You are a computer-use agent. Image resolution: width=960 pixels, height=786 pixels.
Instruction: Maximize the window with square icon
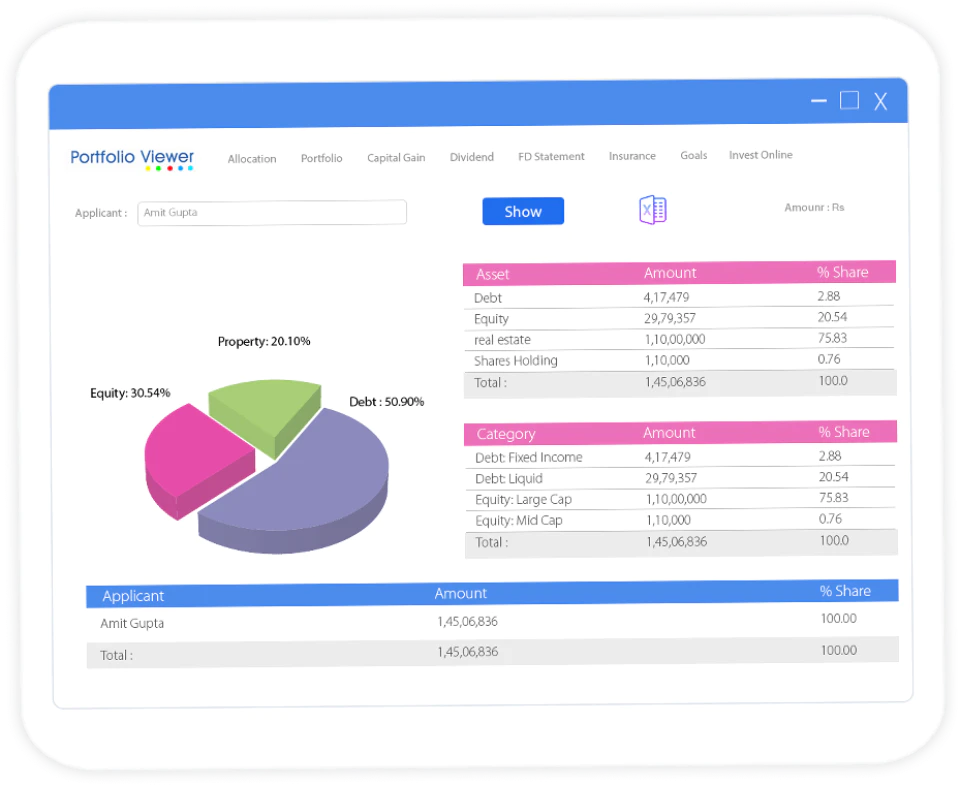pos(849,100)
